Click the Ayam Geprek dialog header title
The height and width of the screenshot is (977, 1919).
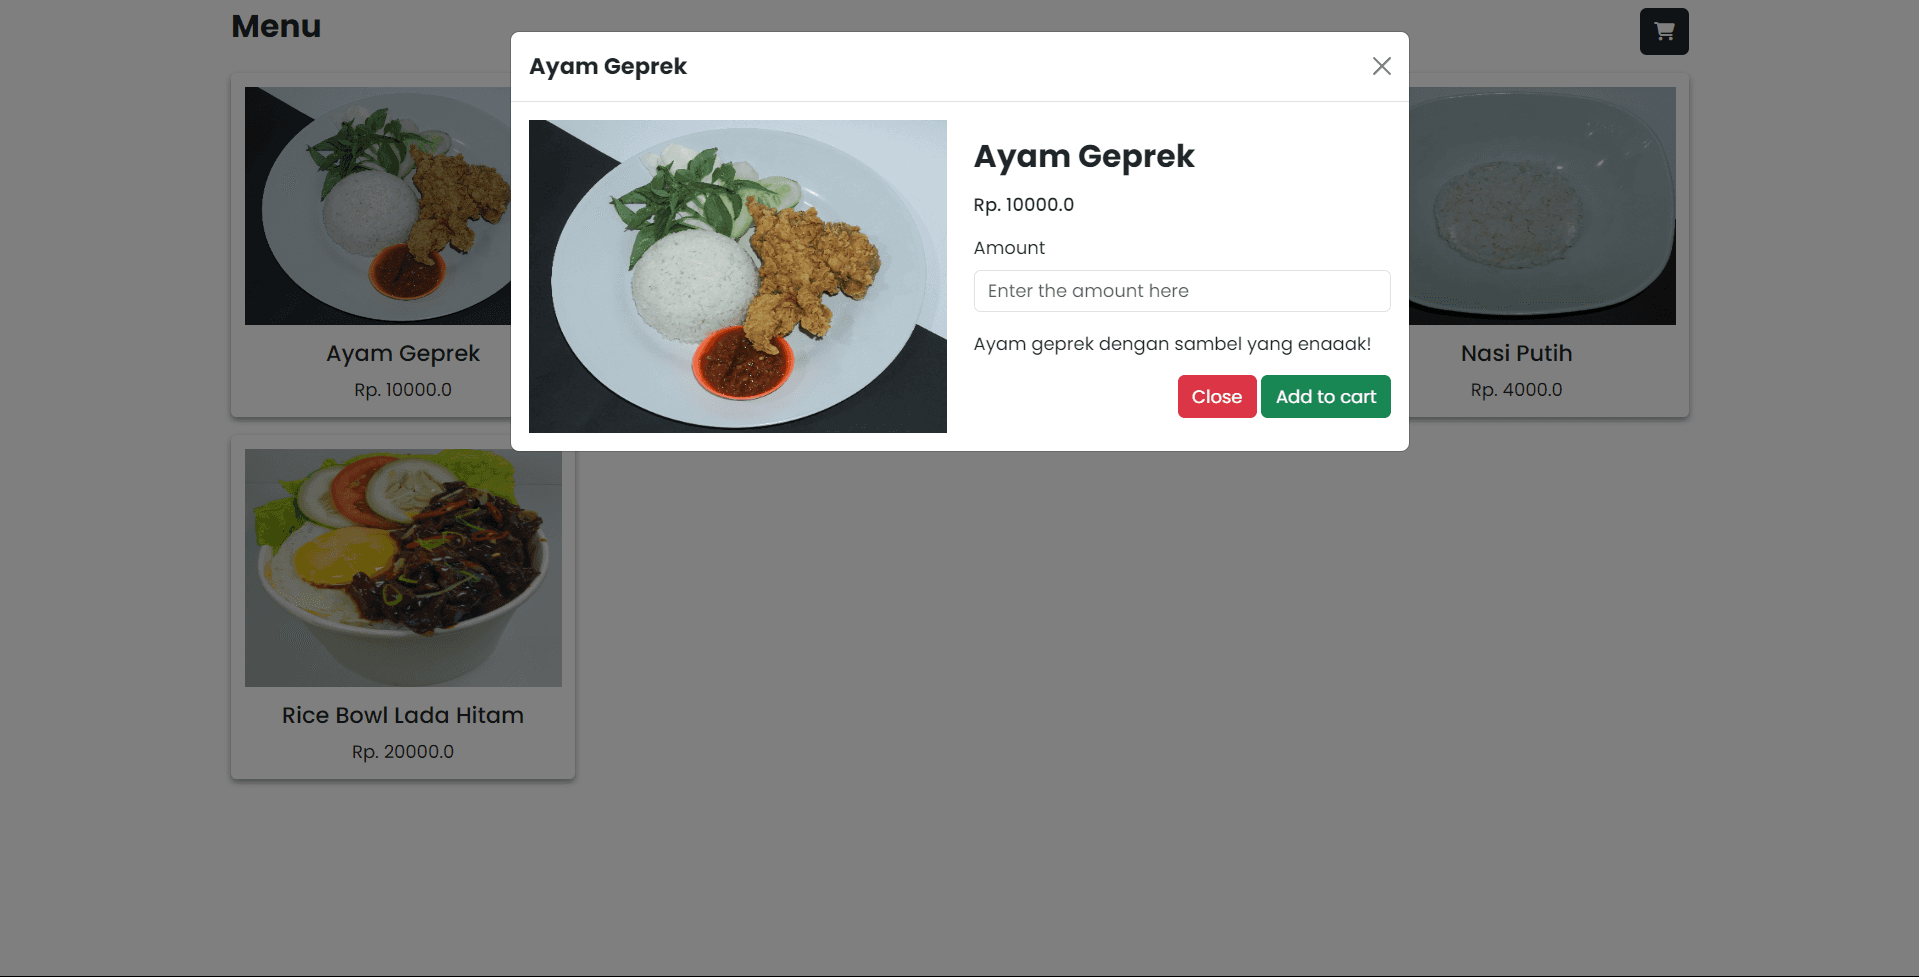(608, 67)
